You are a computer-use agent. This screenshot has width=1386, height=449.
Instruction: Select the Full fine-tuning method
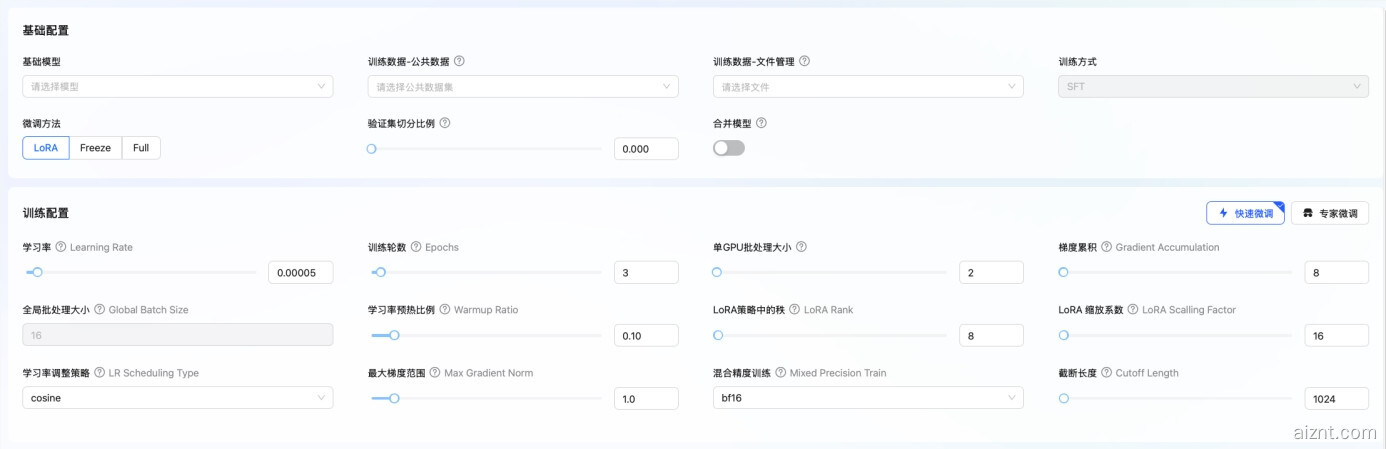(x=141, y=148)
